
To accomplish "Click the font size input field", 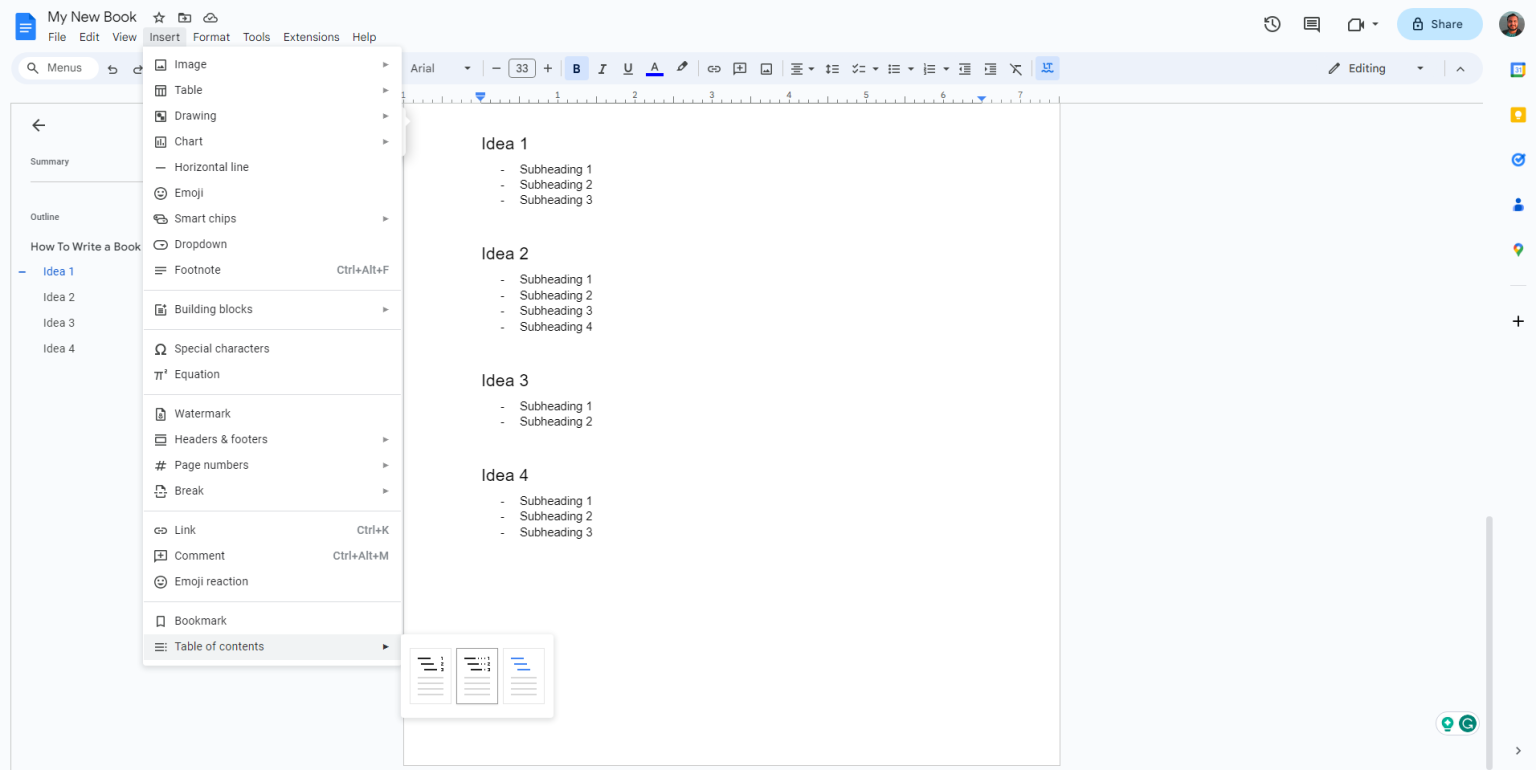I will point(521,68).
